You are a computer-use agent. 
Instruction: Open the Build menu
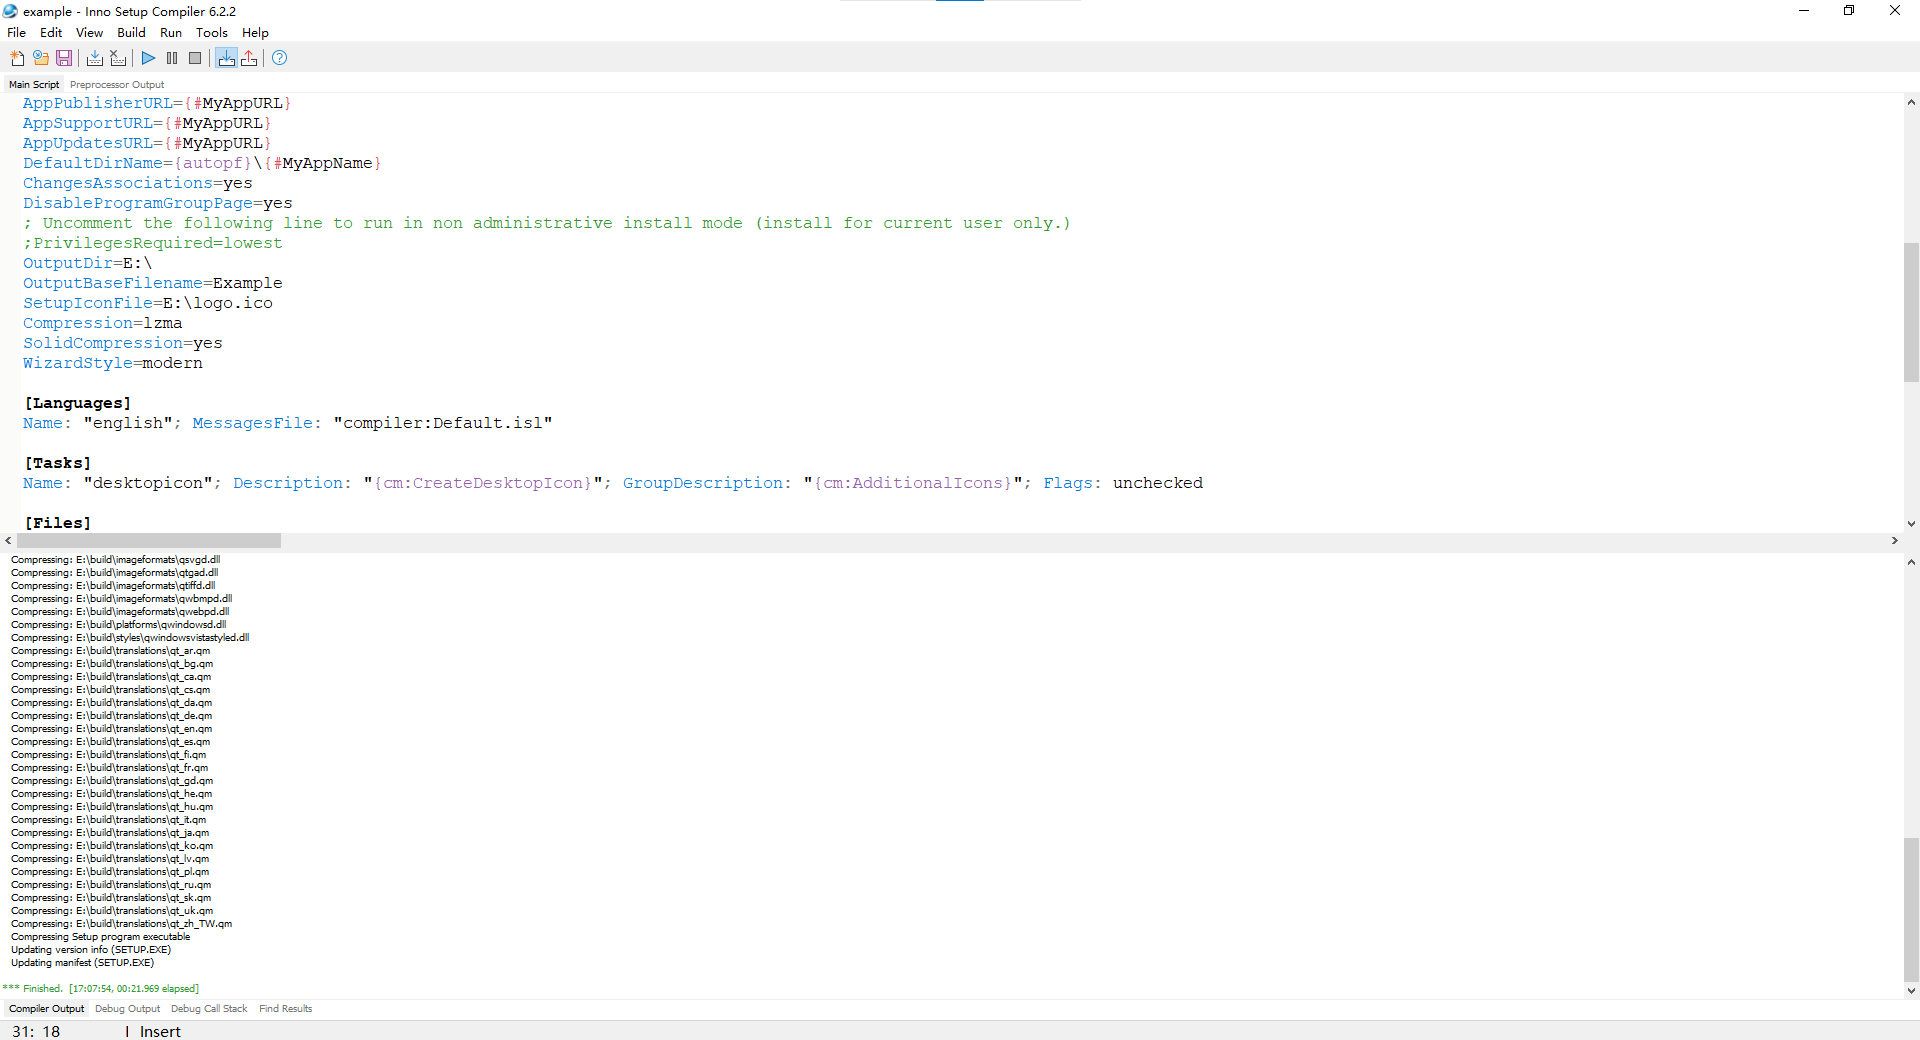coord(131,33)
